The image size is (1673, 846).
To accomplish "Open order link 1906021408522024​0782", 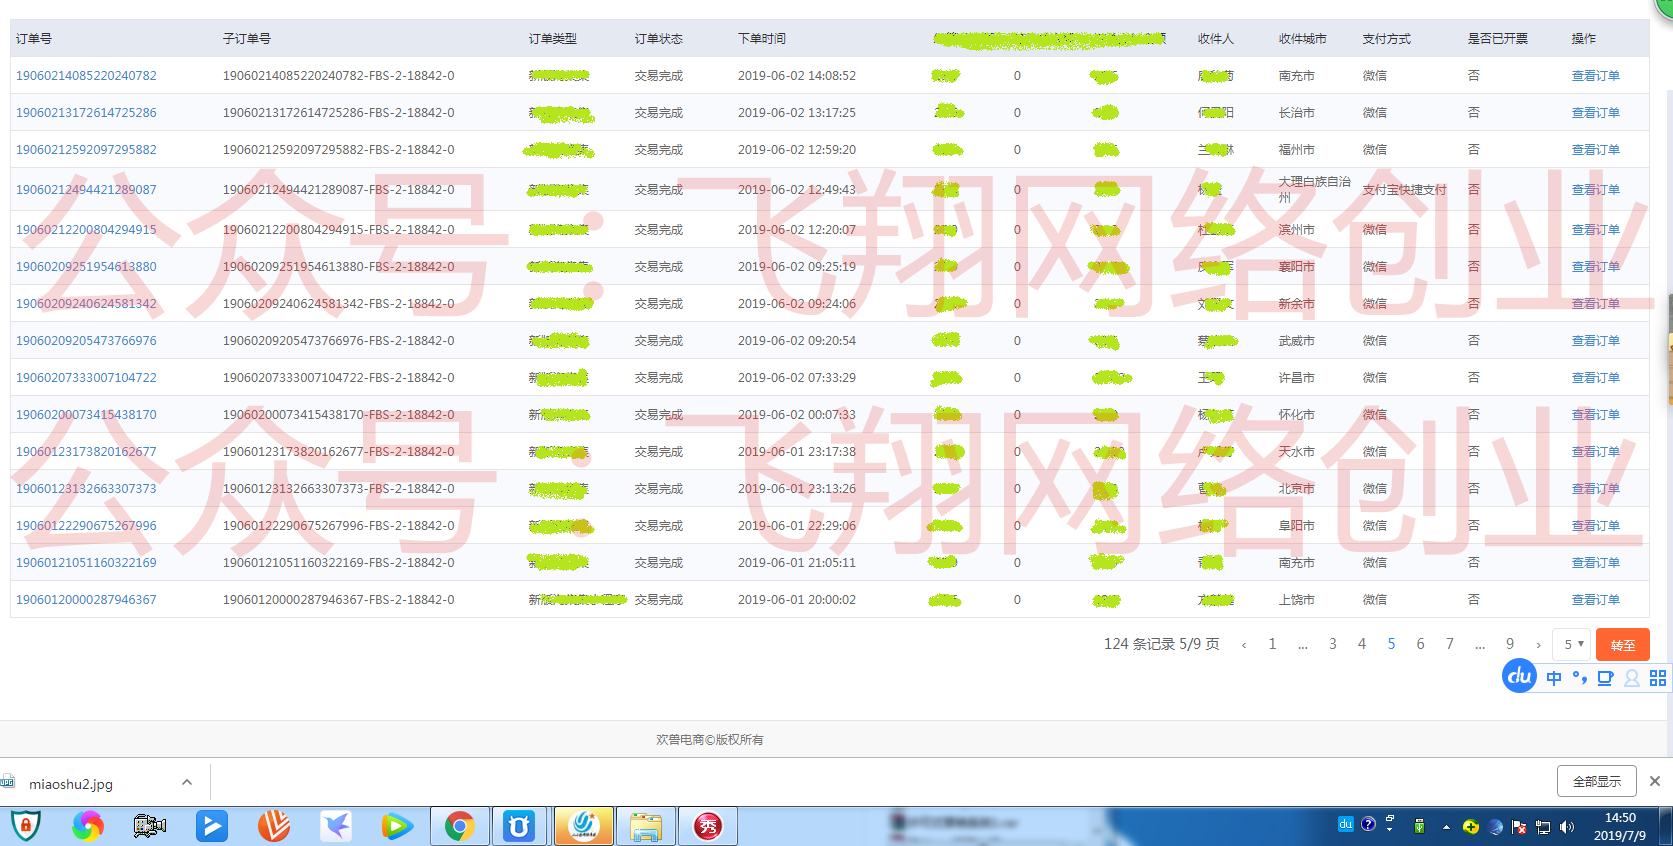I will (x=86, y=76).
